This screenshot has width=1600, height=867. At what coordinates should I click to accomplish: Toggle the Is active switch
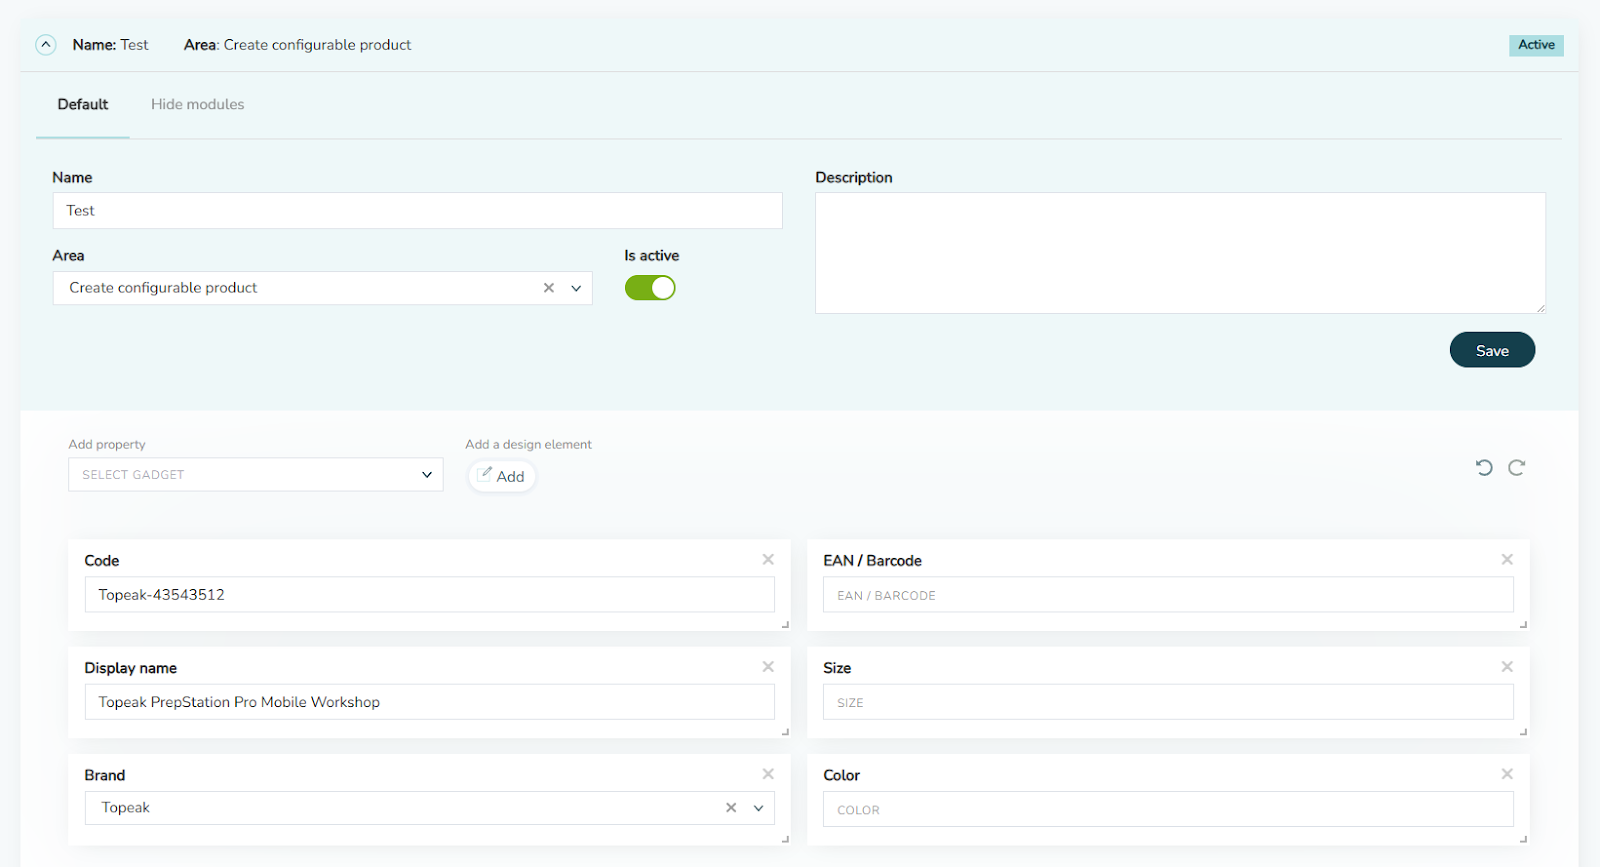click(650, 288)
